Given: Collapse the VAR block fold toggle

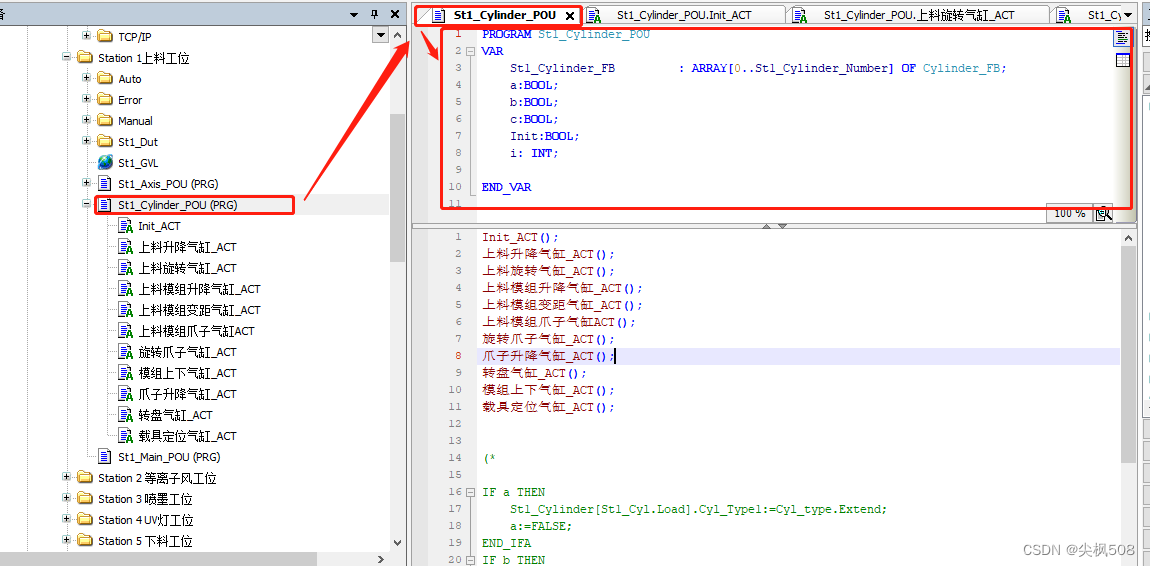Looking at the screenshot, I should coord(470,51).
